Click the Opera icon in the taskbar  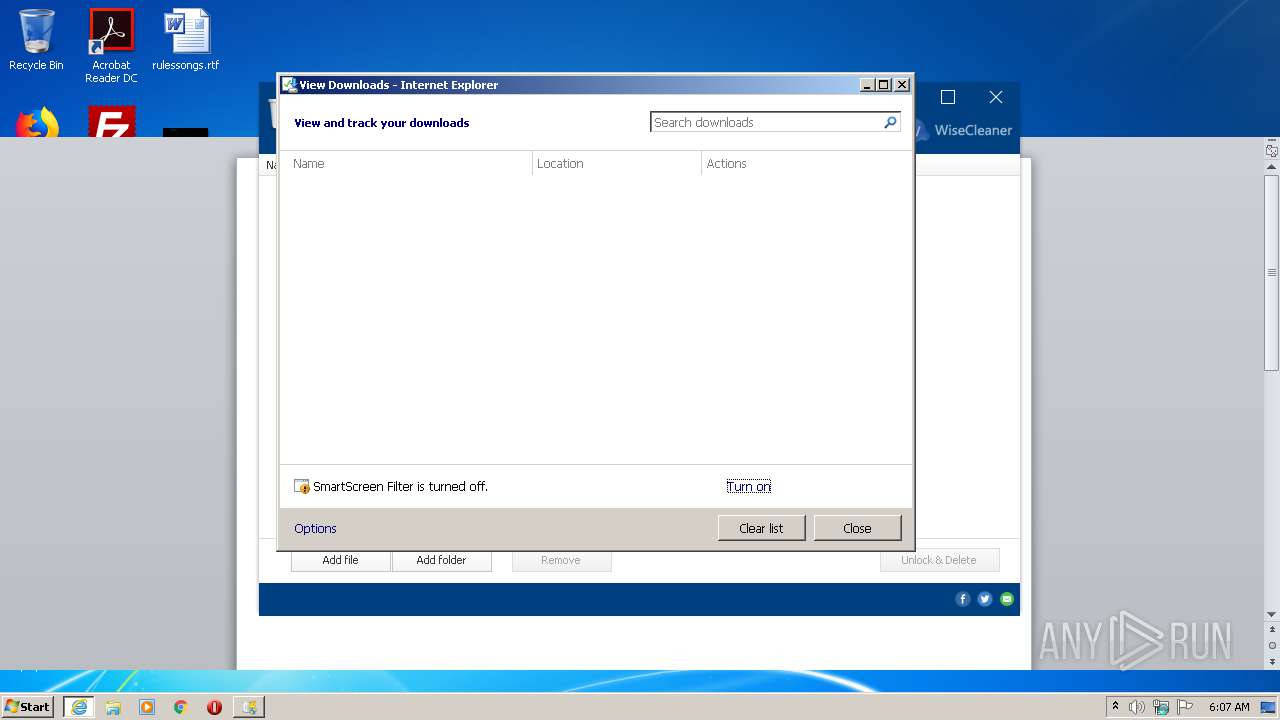(214, 707)
